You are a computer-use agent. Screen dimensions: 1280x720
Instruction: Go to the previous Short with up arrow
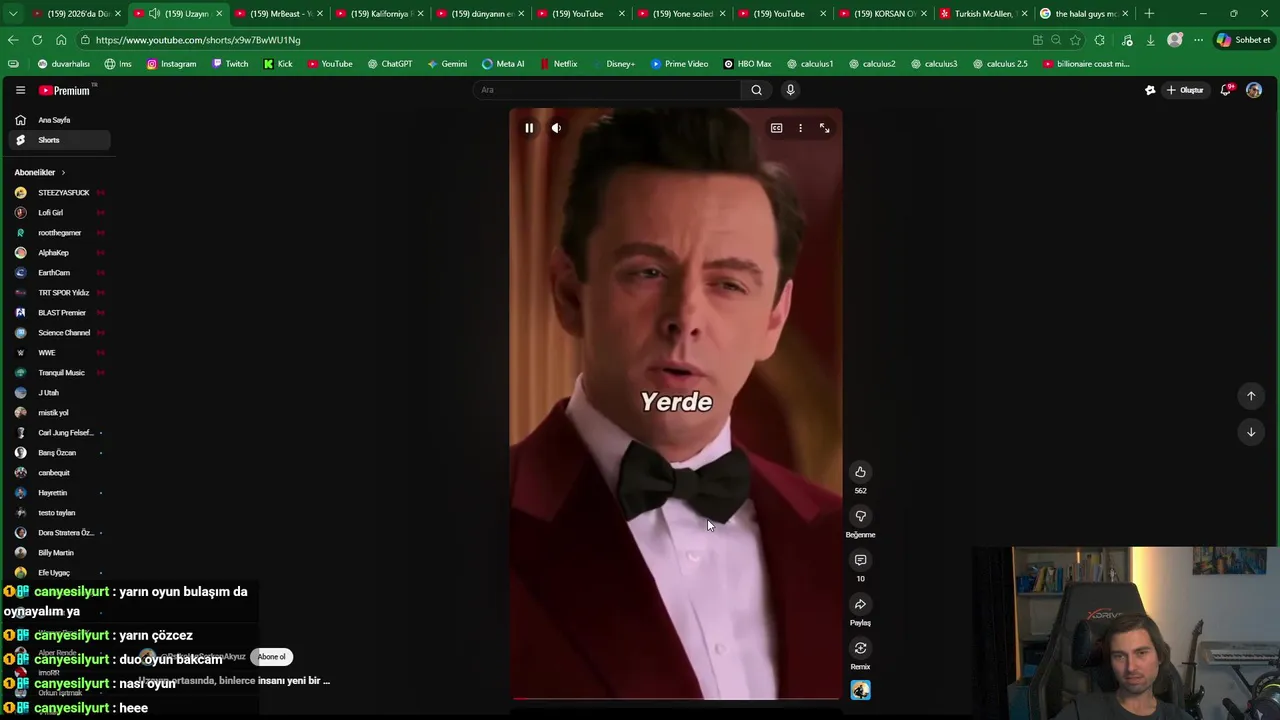pyautogui.click(x=1251, y=396)
